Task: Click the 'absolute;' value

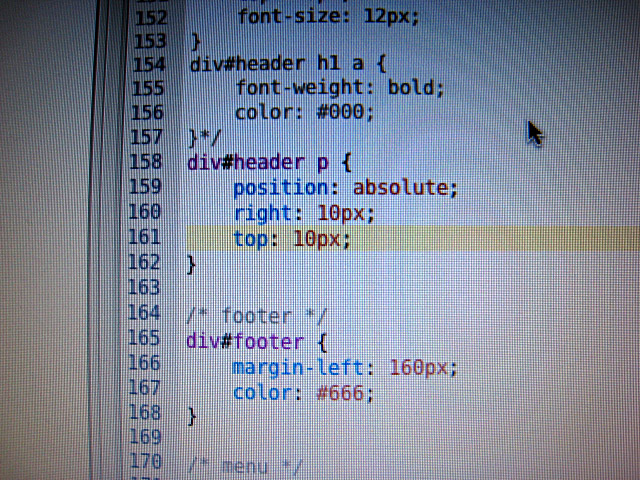Action: (x=405, y=188)
